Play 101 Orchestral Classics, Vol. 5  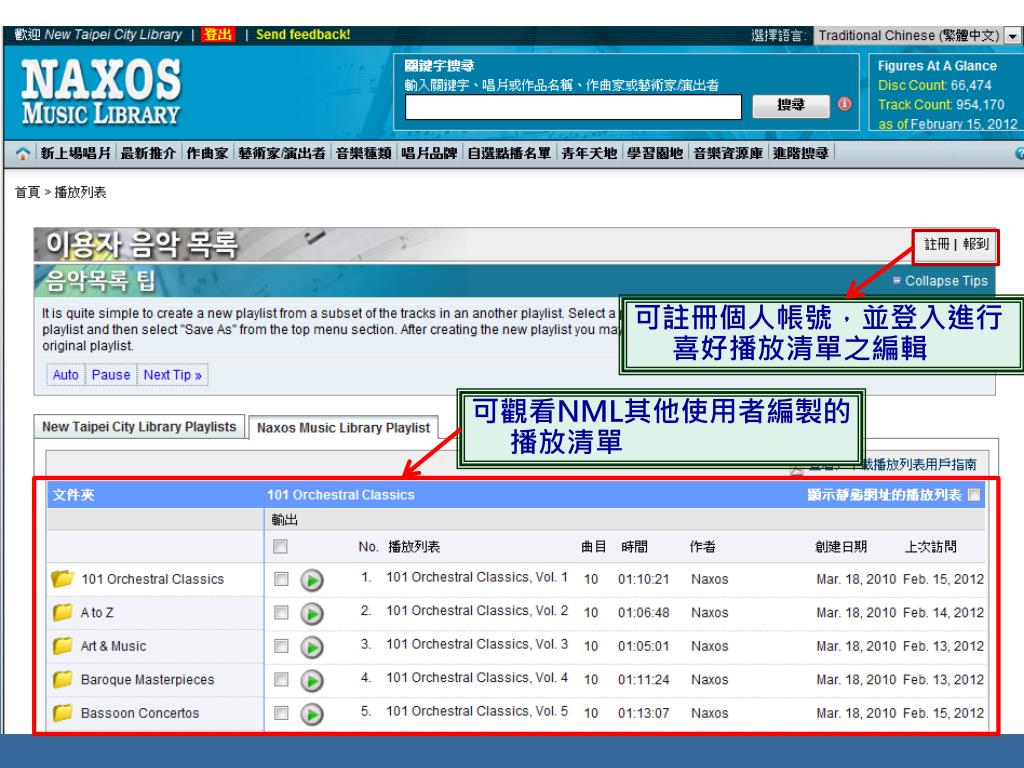(312, 714)
